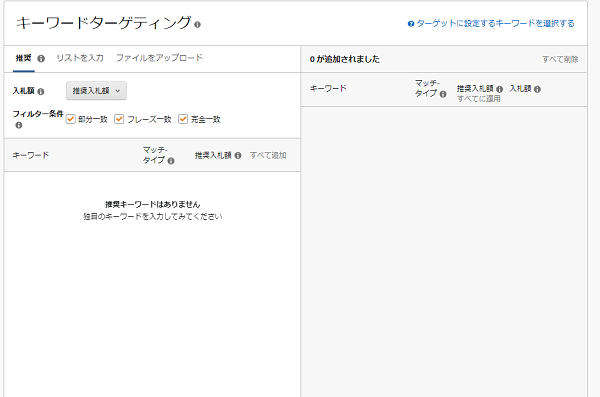Click info icon beside キーワードターゲティング title
The image size is (600, 397).
[x=197, y=25]
